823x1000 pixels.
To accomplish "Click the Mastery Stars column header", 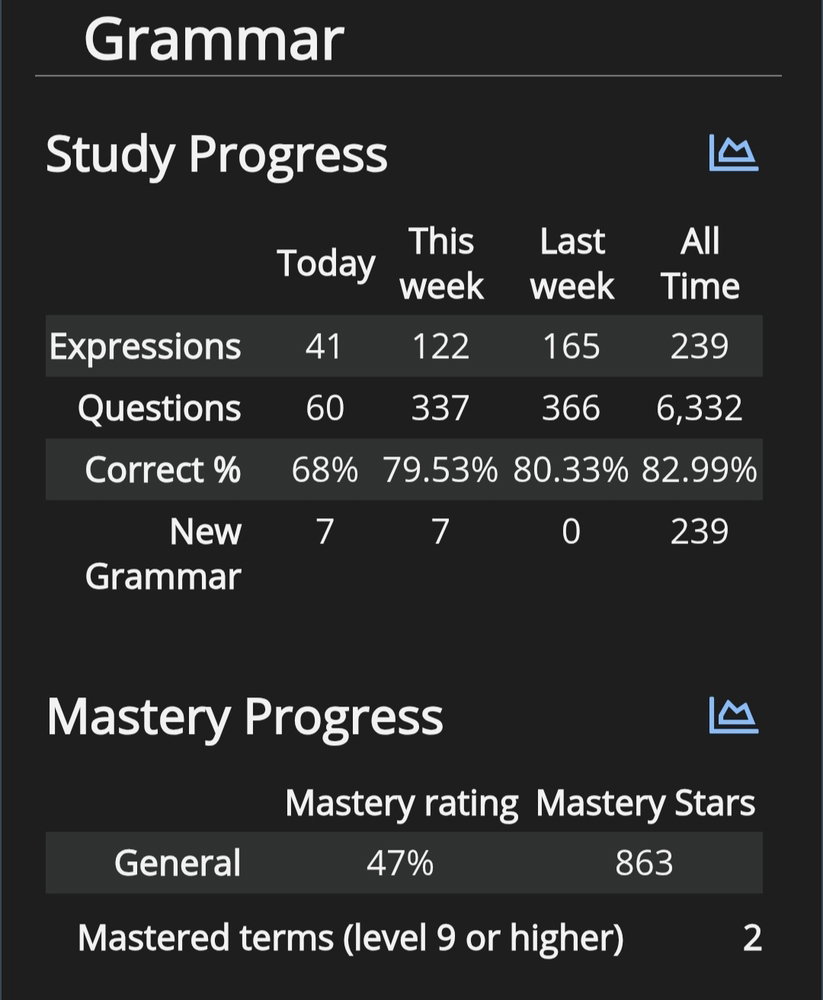I will [645, 803].
